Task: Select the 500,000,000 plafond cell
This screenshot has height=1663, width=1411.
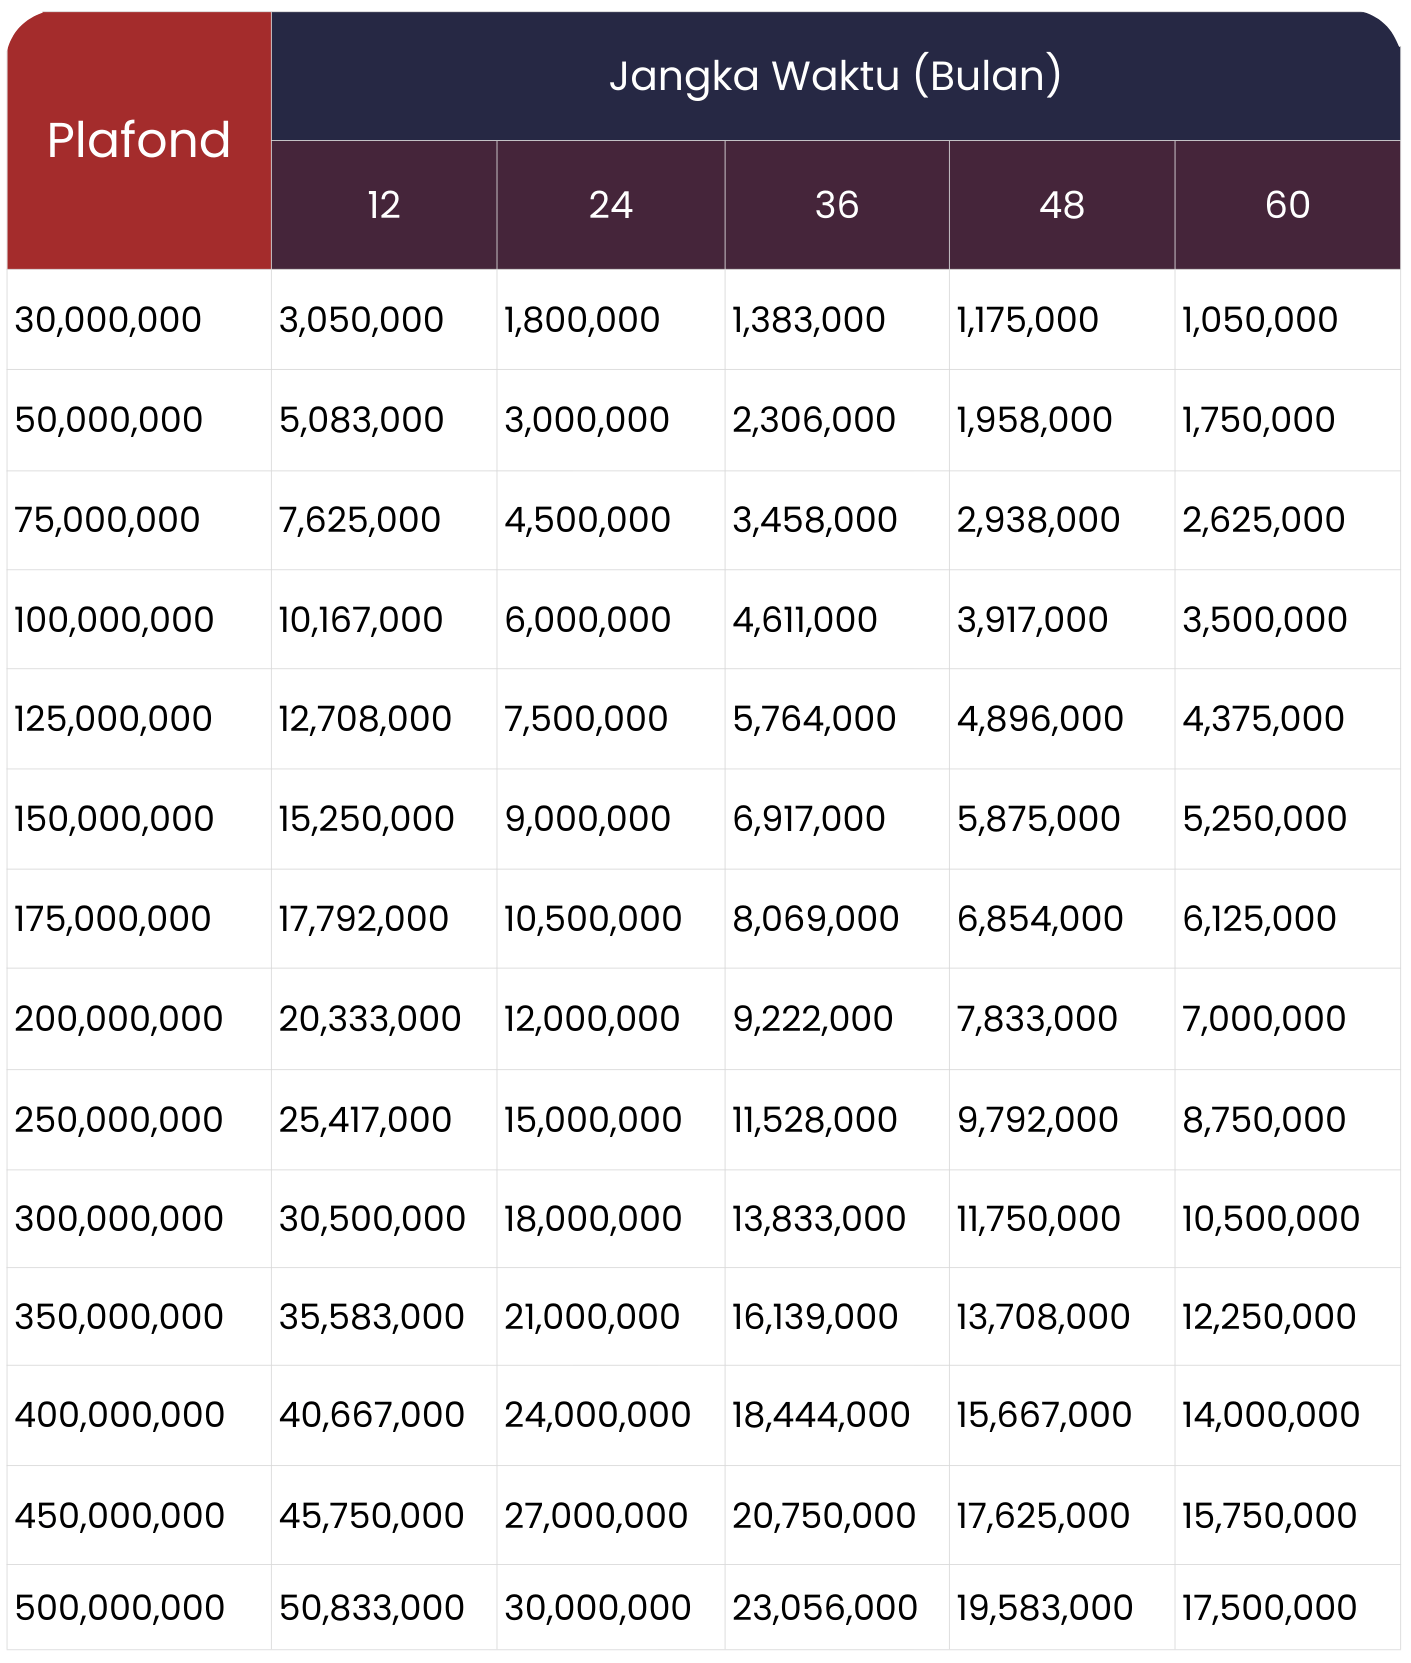Action: pos(119,1608)
